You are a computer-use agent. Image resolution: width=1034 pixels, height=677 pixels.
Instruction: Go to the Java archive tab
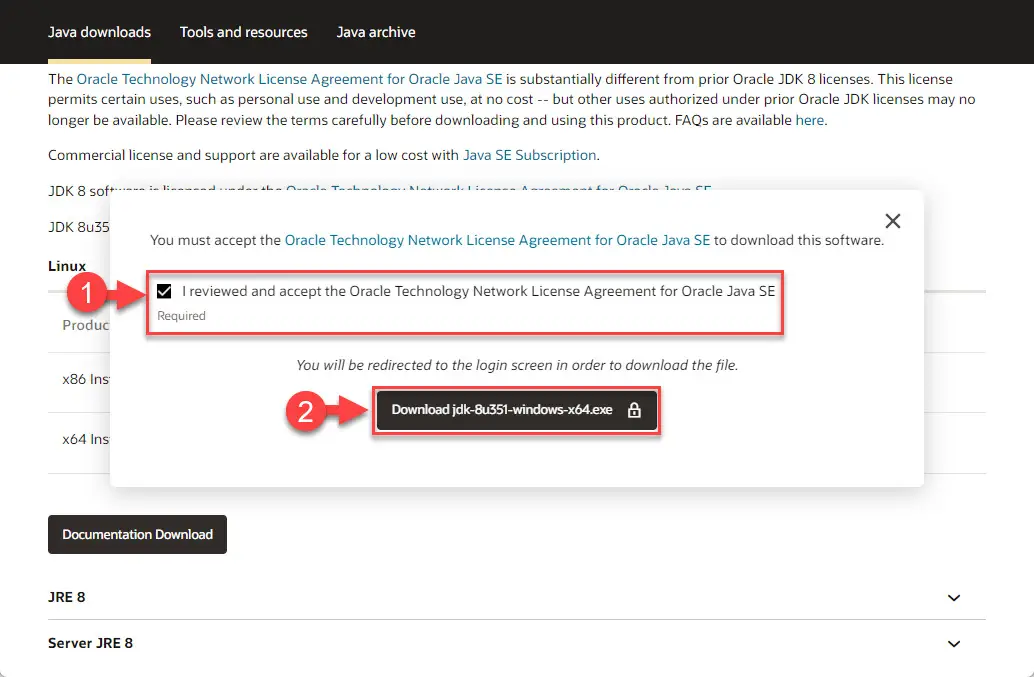[376, 32]
